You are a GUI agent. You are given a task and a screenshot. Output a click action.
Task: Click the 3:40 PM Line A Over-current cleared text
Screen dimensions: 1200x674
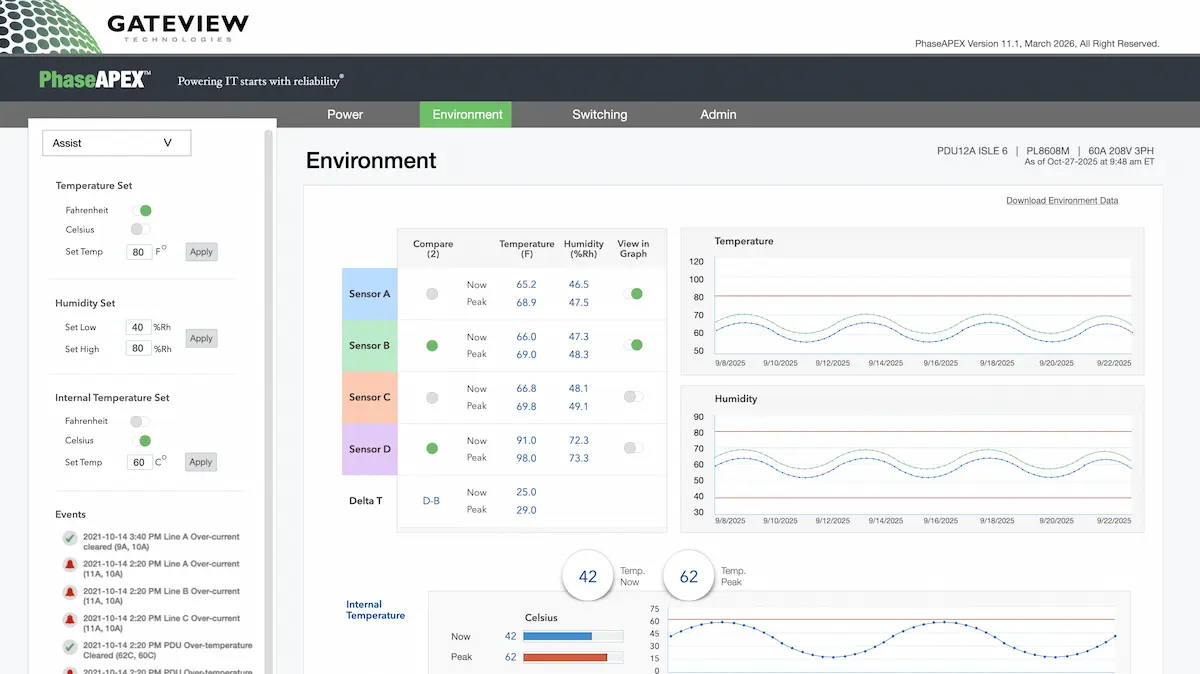click(x=162, y=543)
